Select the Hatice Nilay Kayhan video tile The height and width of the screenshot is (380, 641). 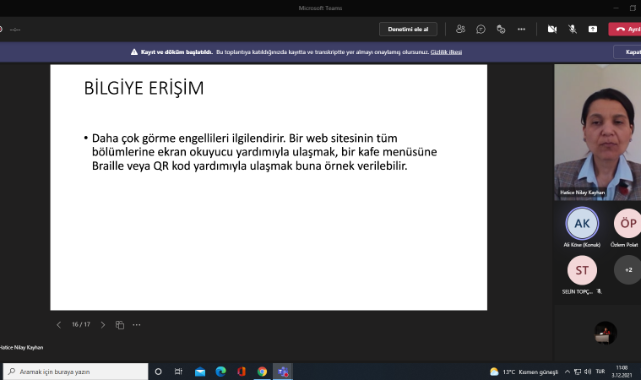[598, 132]
